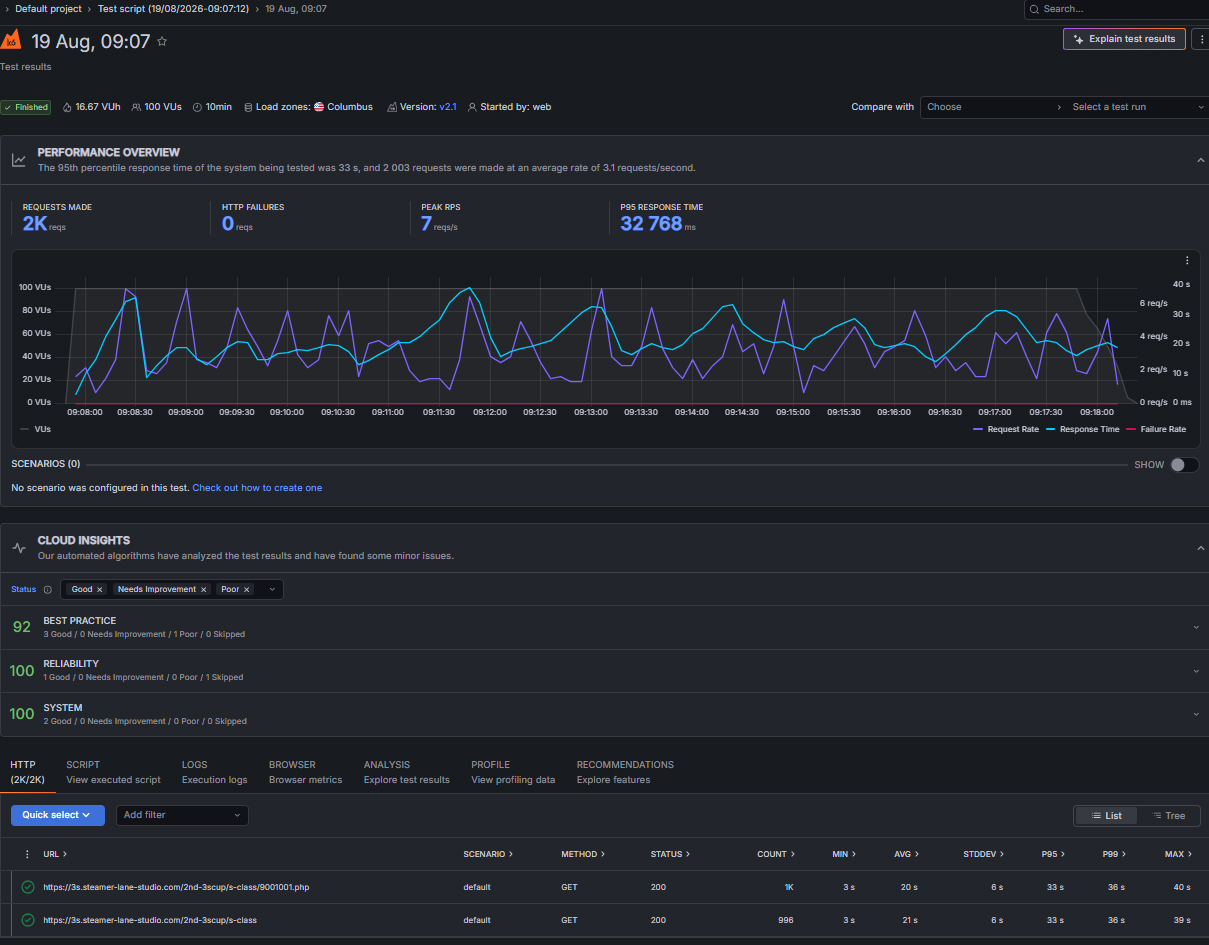Click the green check icon for 9001001.php row

point(28,887)
